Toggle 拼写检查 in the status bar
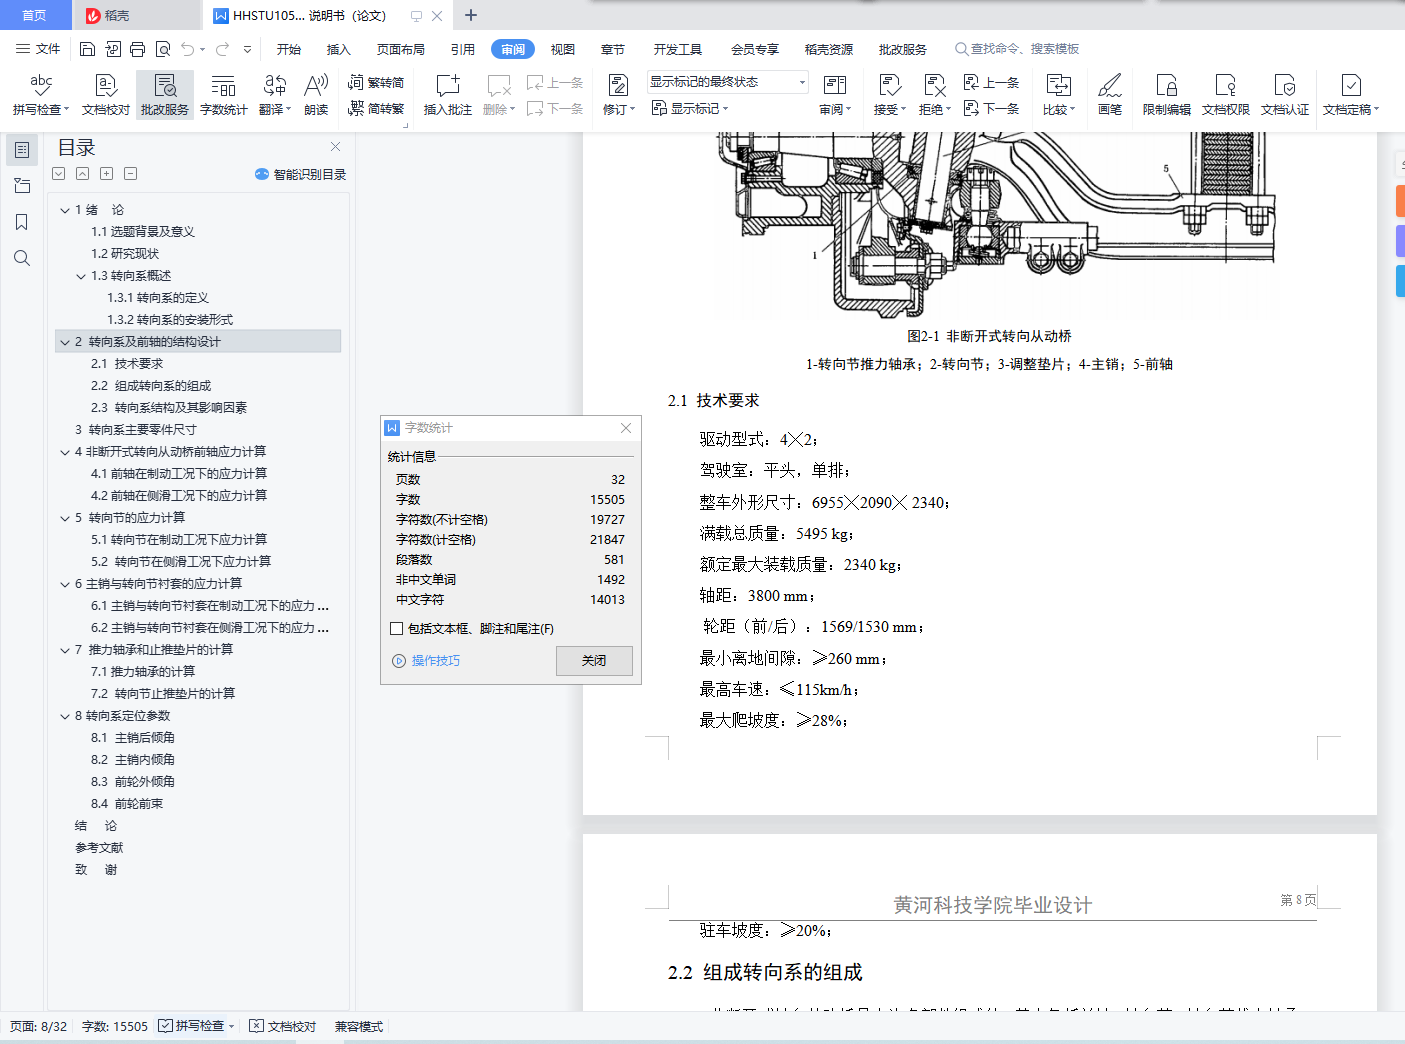 point(197,1026)
